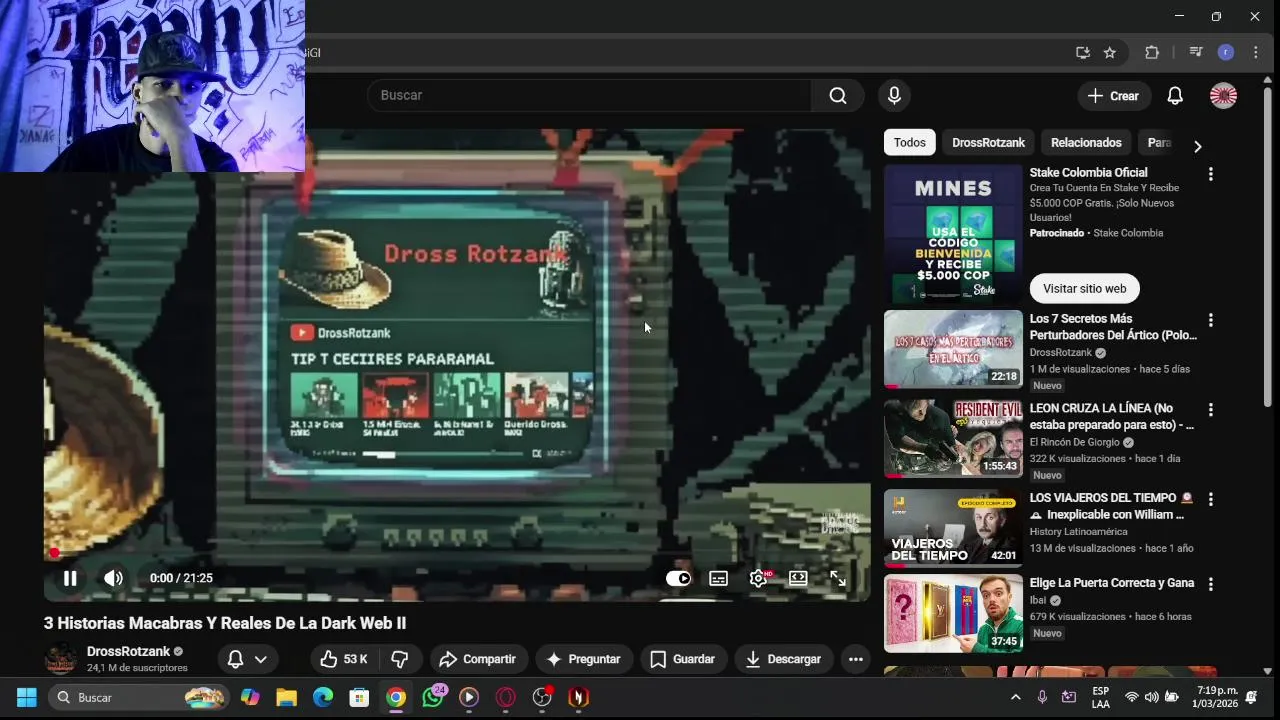Screen dimensions: 1280x720
Task: Open options for Elige La Puerta video
Action: [1210, 584]
